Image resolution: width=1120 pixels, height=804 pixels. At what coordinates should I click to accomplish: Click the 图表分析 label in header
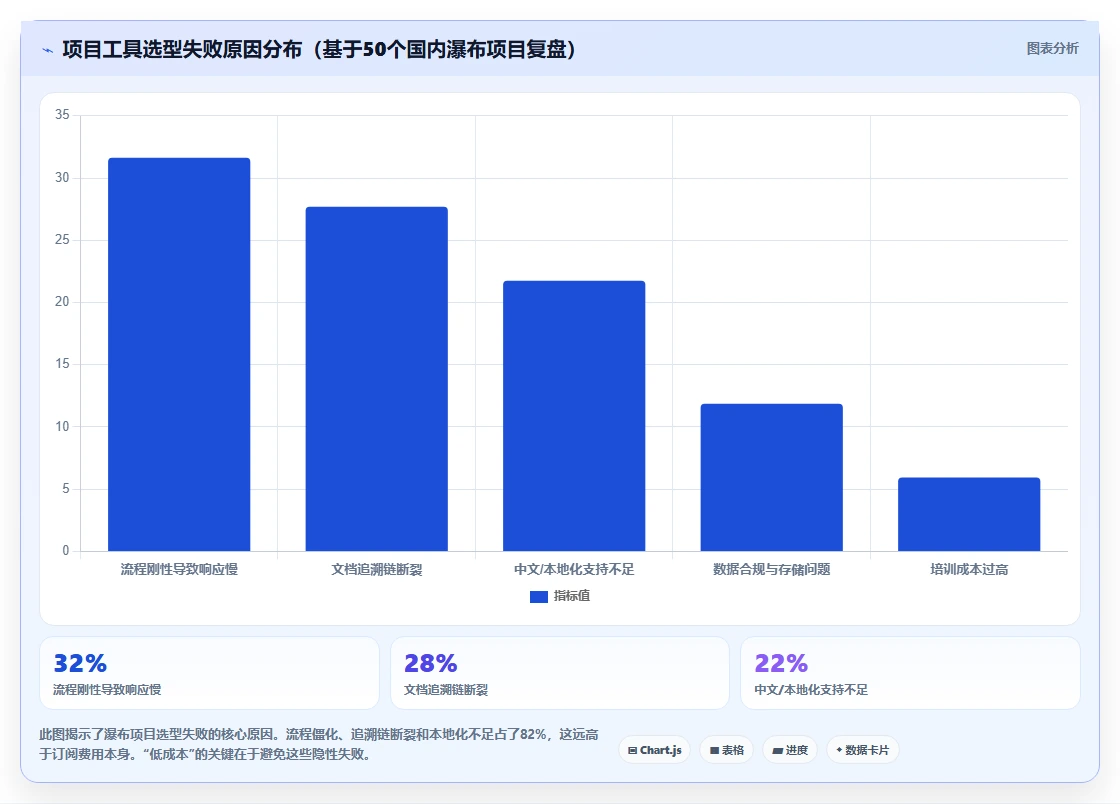pyautogui.click(x=1052, y=49)
